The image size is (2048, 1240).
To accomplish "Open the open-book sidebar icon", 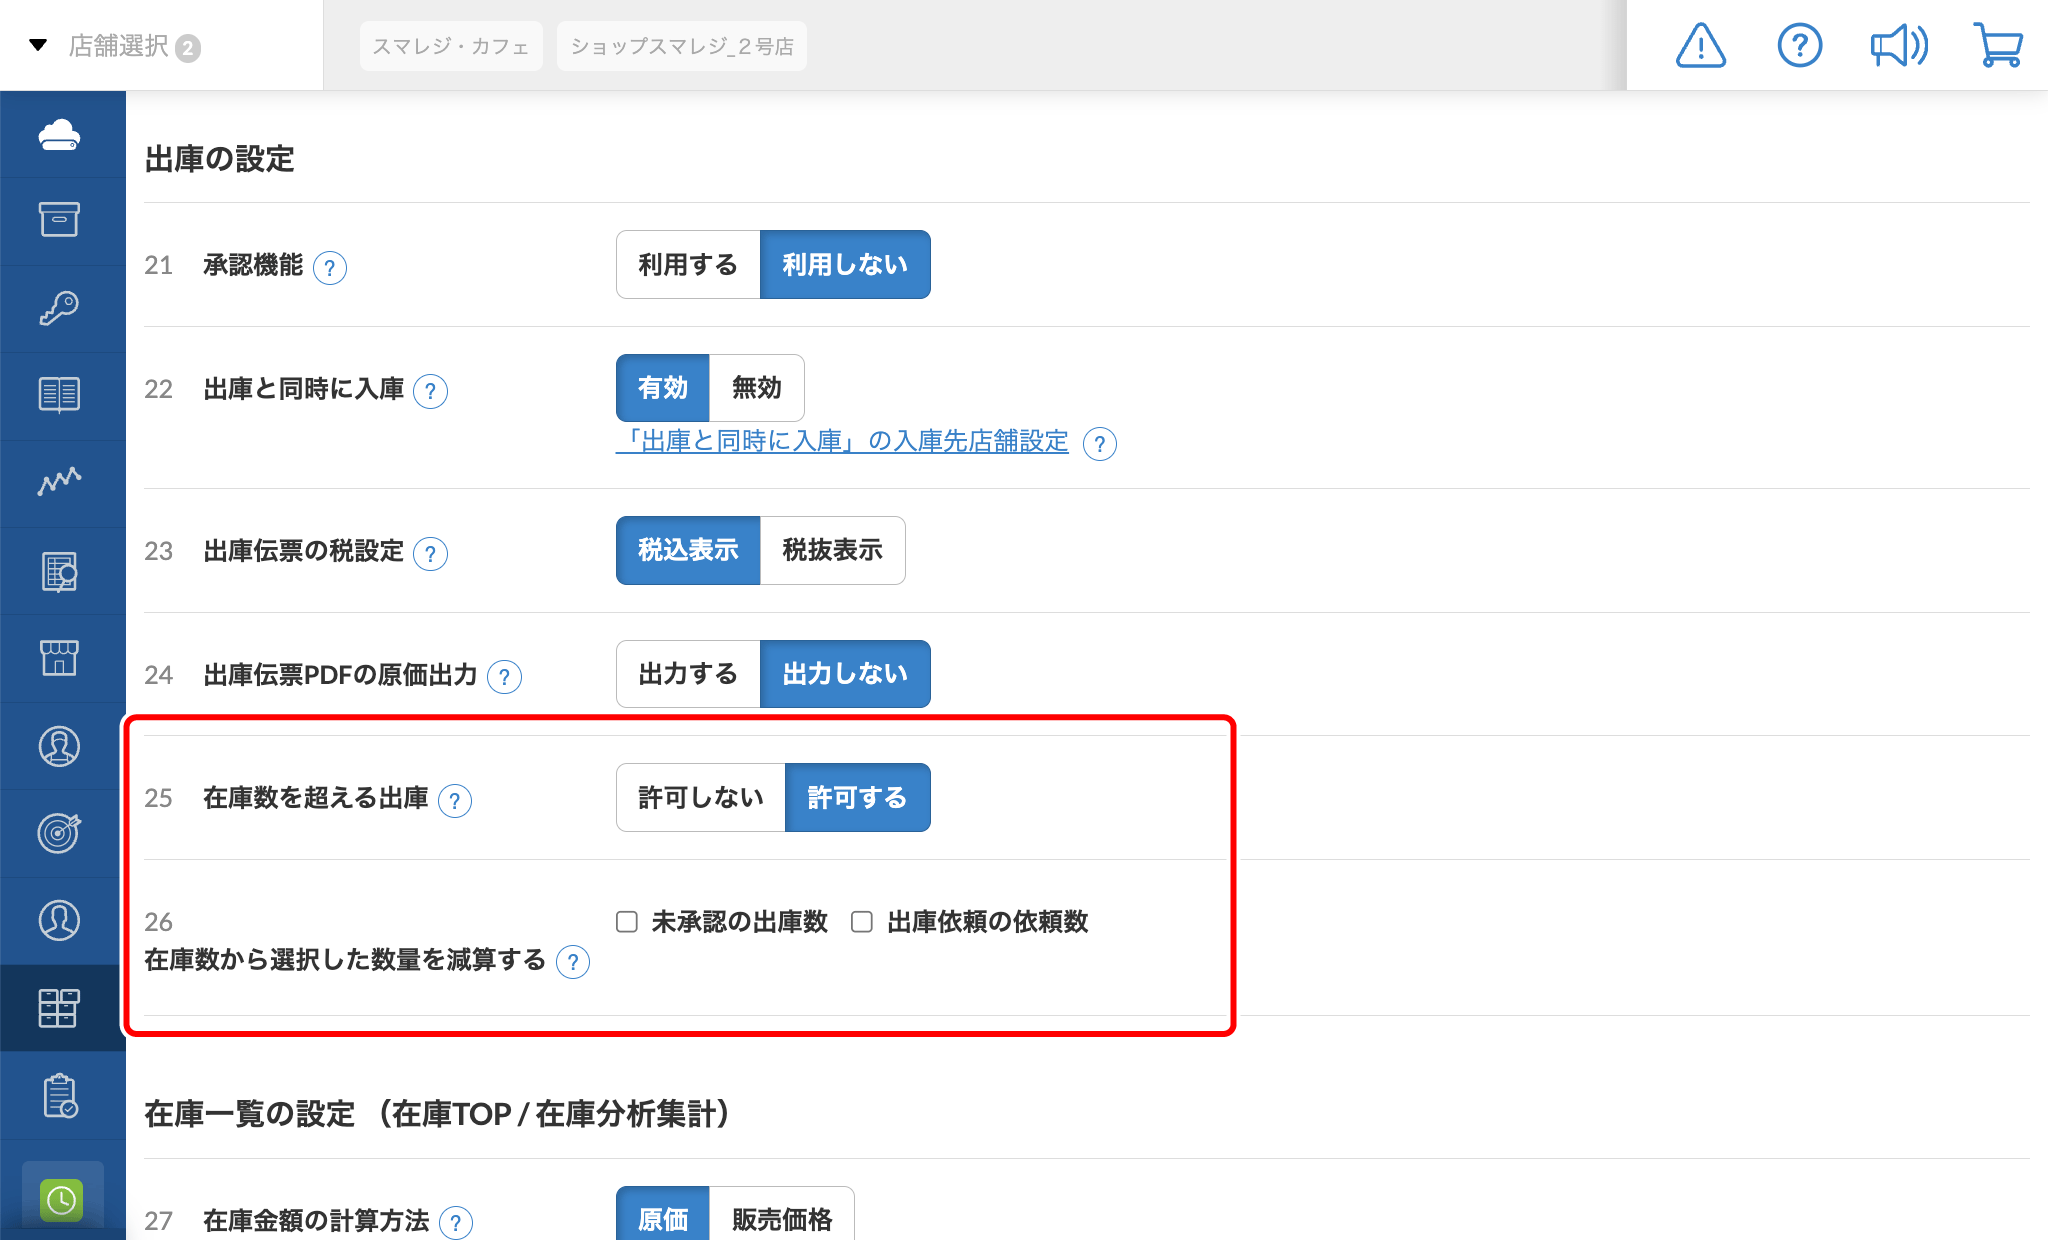I will [x=60, y=395].
